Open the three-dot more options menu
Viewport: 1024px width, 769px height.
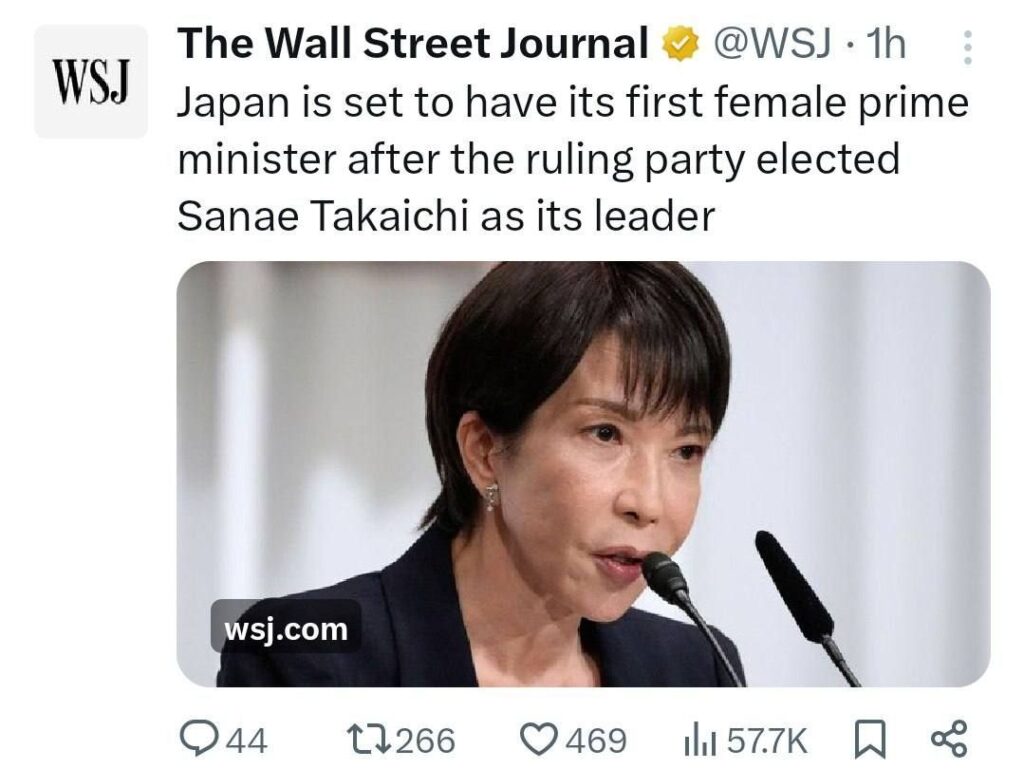tap(966, 46)
